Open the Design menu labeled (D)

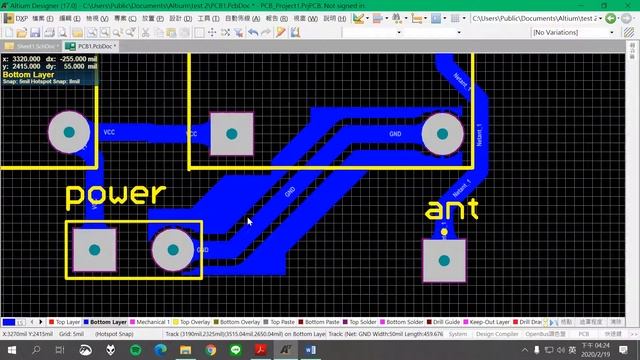(180, 19)
